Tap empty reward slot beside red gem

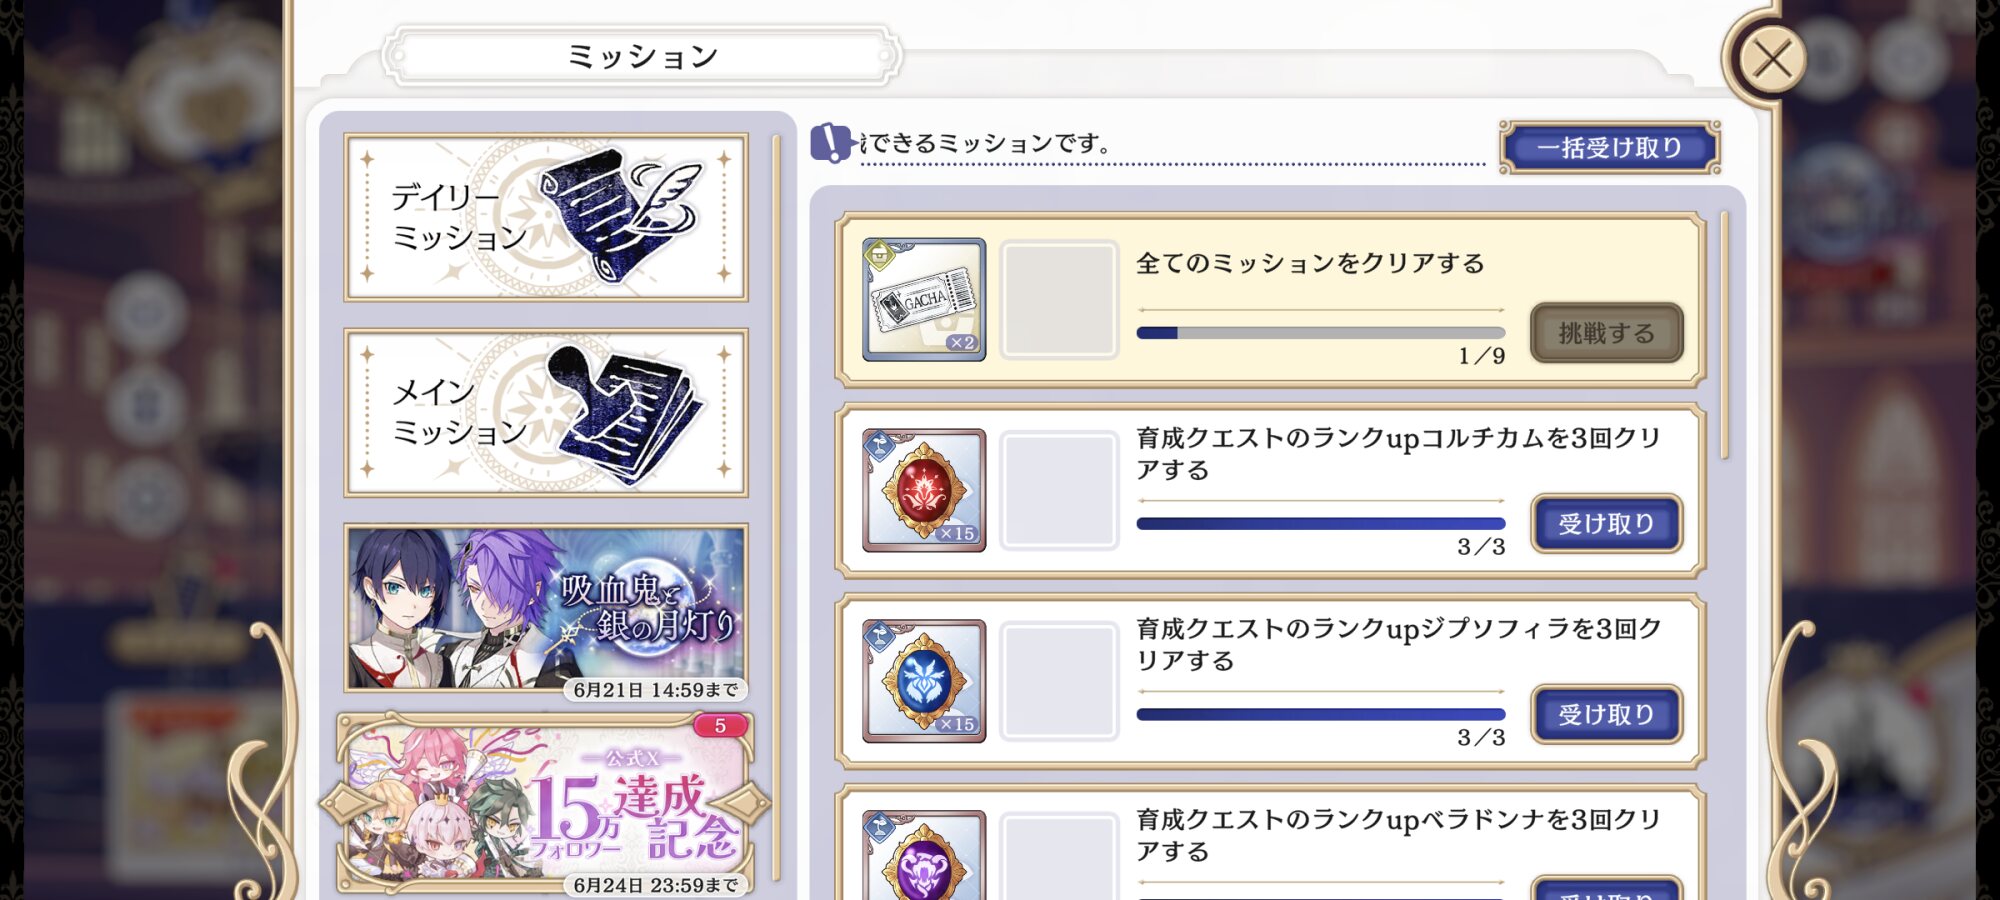tap(1059, 490)
